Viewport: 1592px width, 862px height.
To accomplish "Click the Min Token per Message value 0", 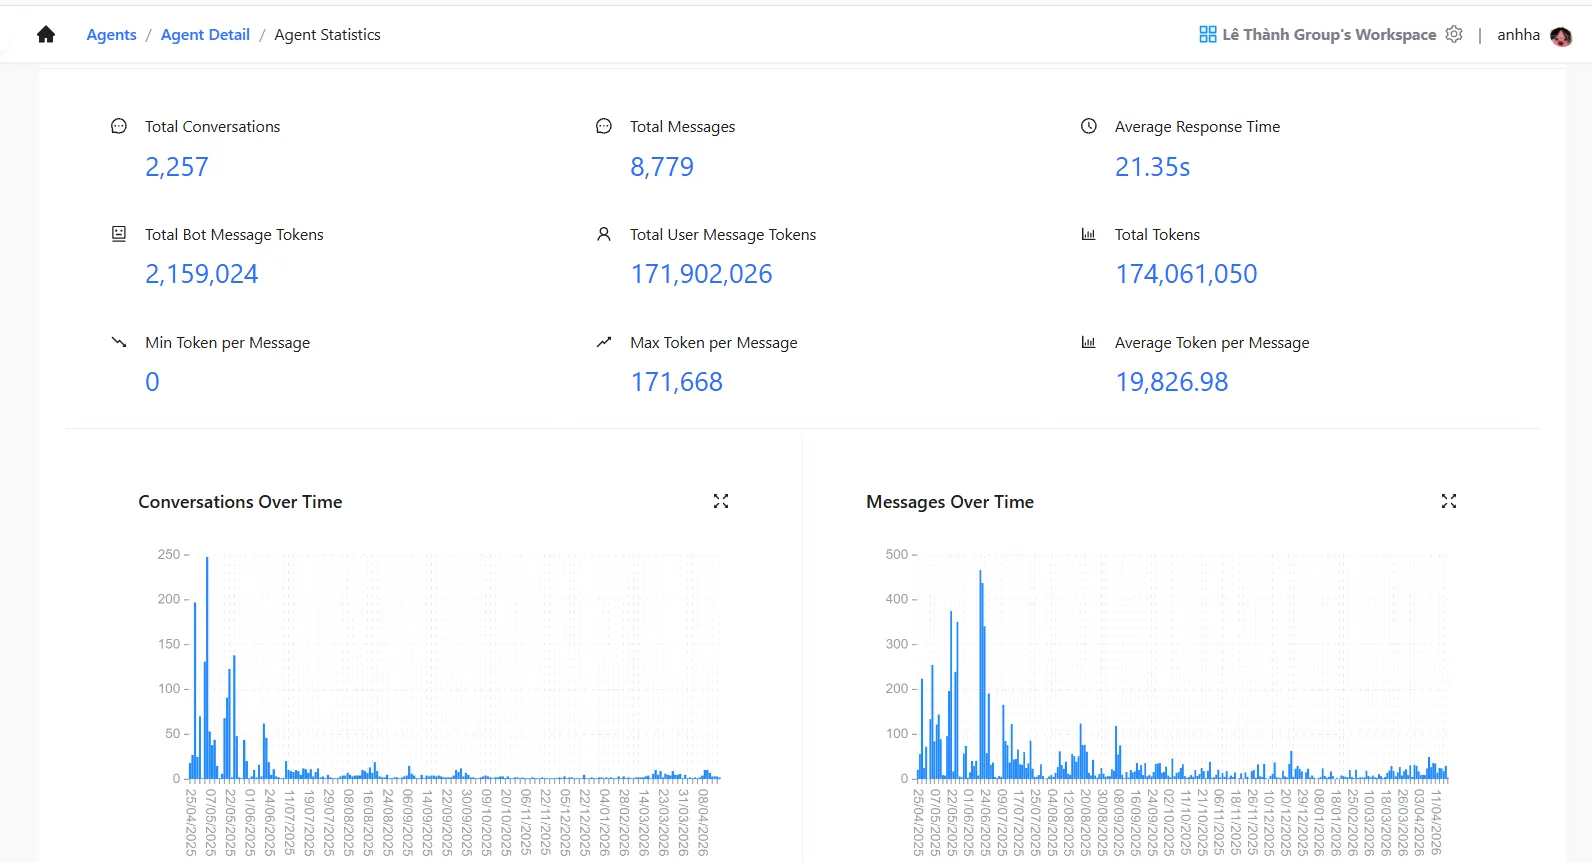I will (x=152, y=382).
